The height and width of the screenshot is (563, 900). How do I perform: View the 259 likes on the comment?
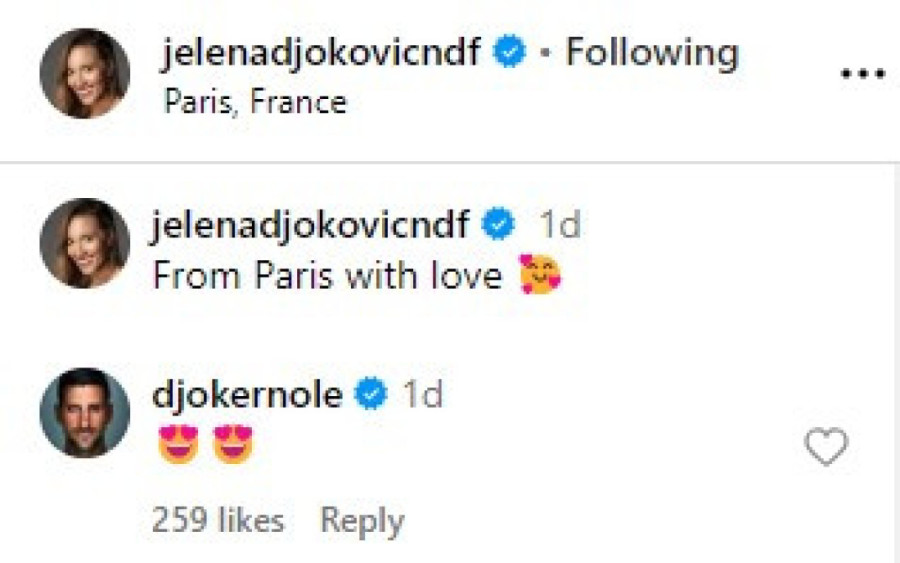[x=217, y=520]
